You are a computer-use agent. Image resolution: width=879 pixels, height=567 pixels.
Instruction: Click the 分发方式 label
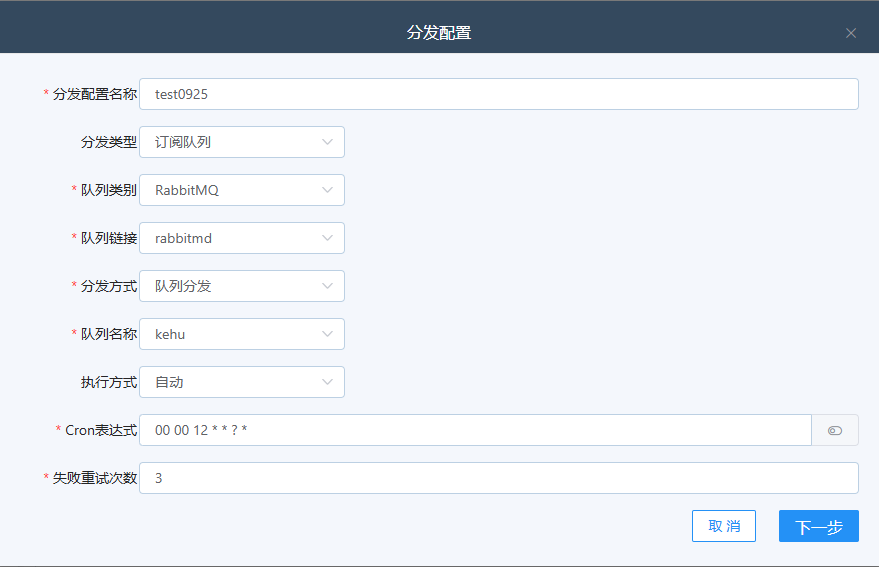tap(109, 286)
